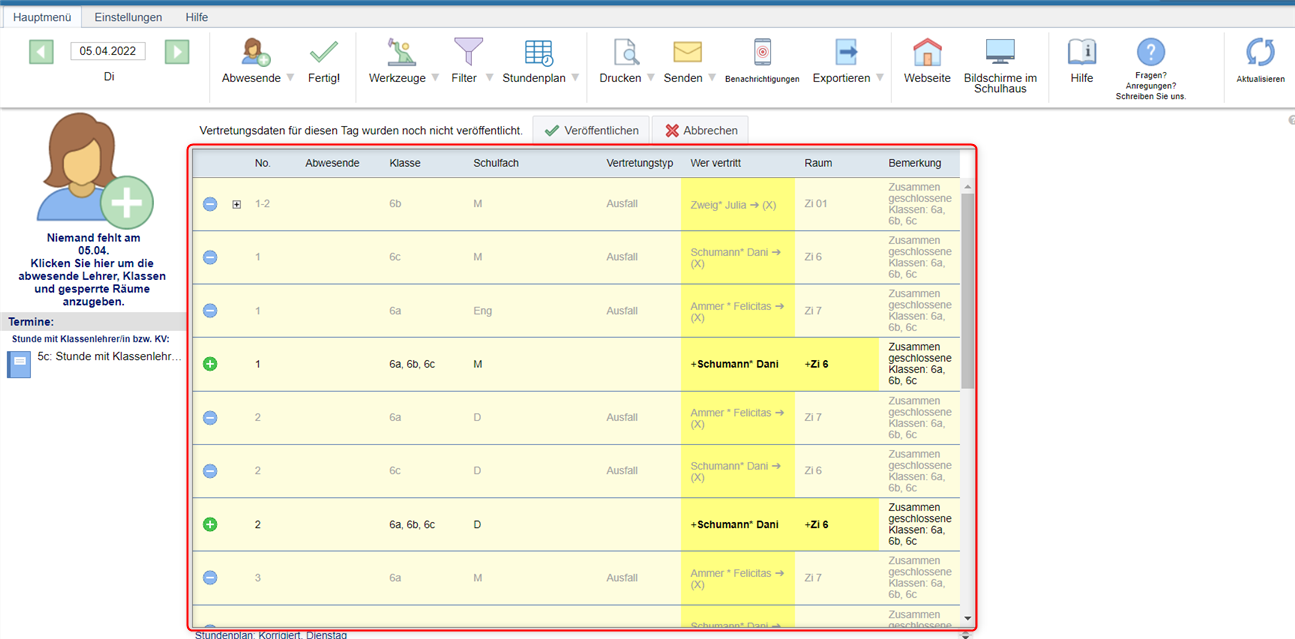Switch to the Hauptmenü tab
1295x639 pixels.
pos(41,17)
